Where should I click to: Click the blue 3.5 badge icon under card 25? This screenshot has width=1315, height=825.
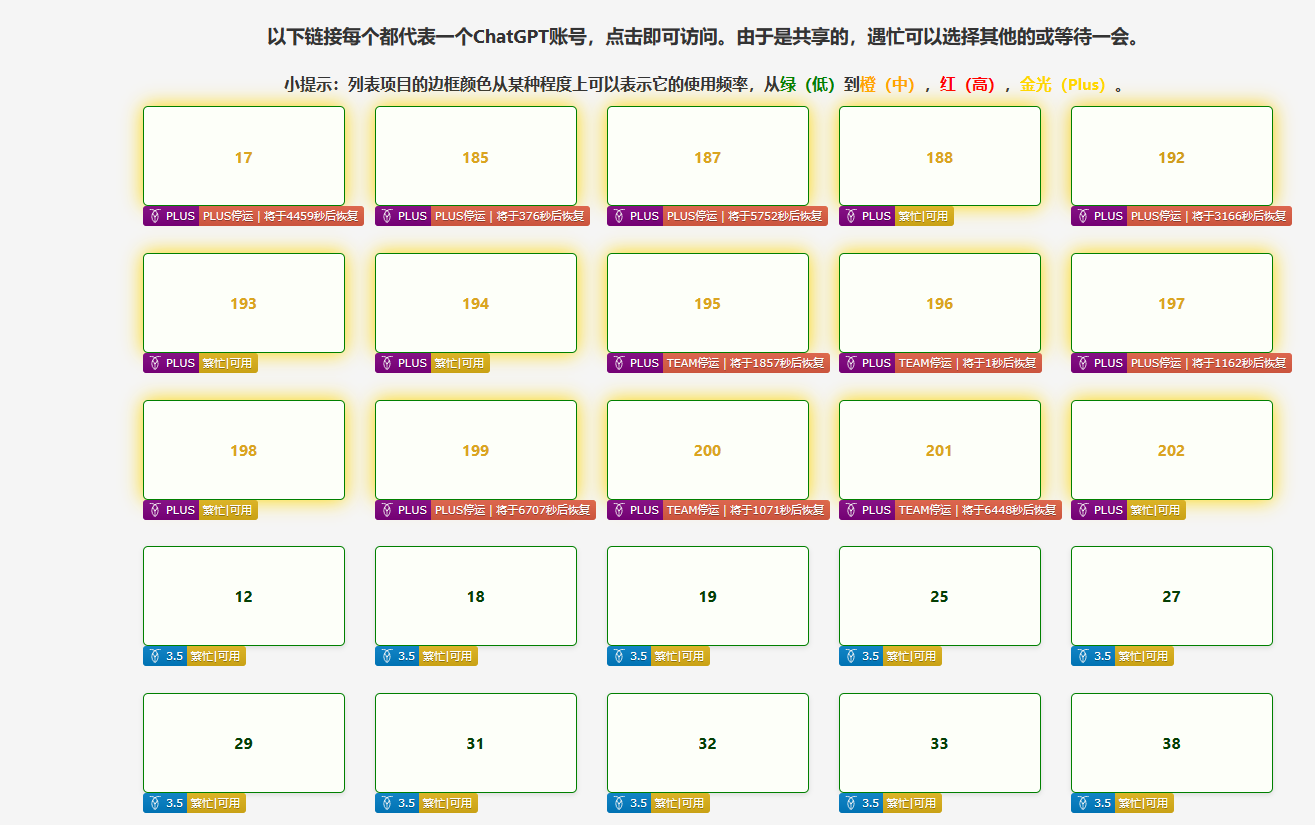point(851,656)
